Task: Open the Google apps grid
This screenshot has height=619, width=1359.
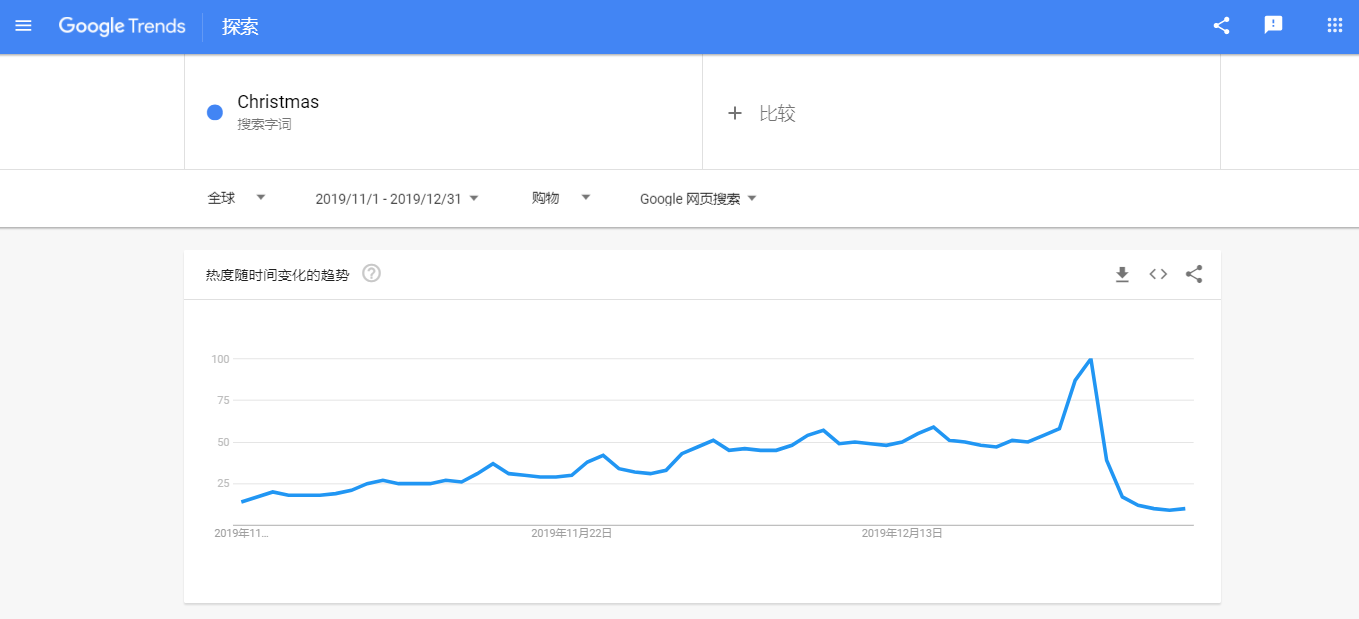Action: 1334,26
